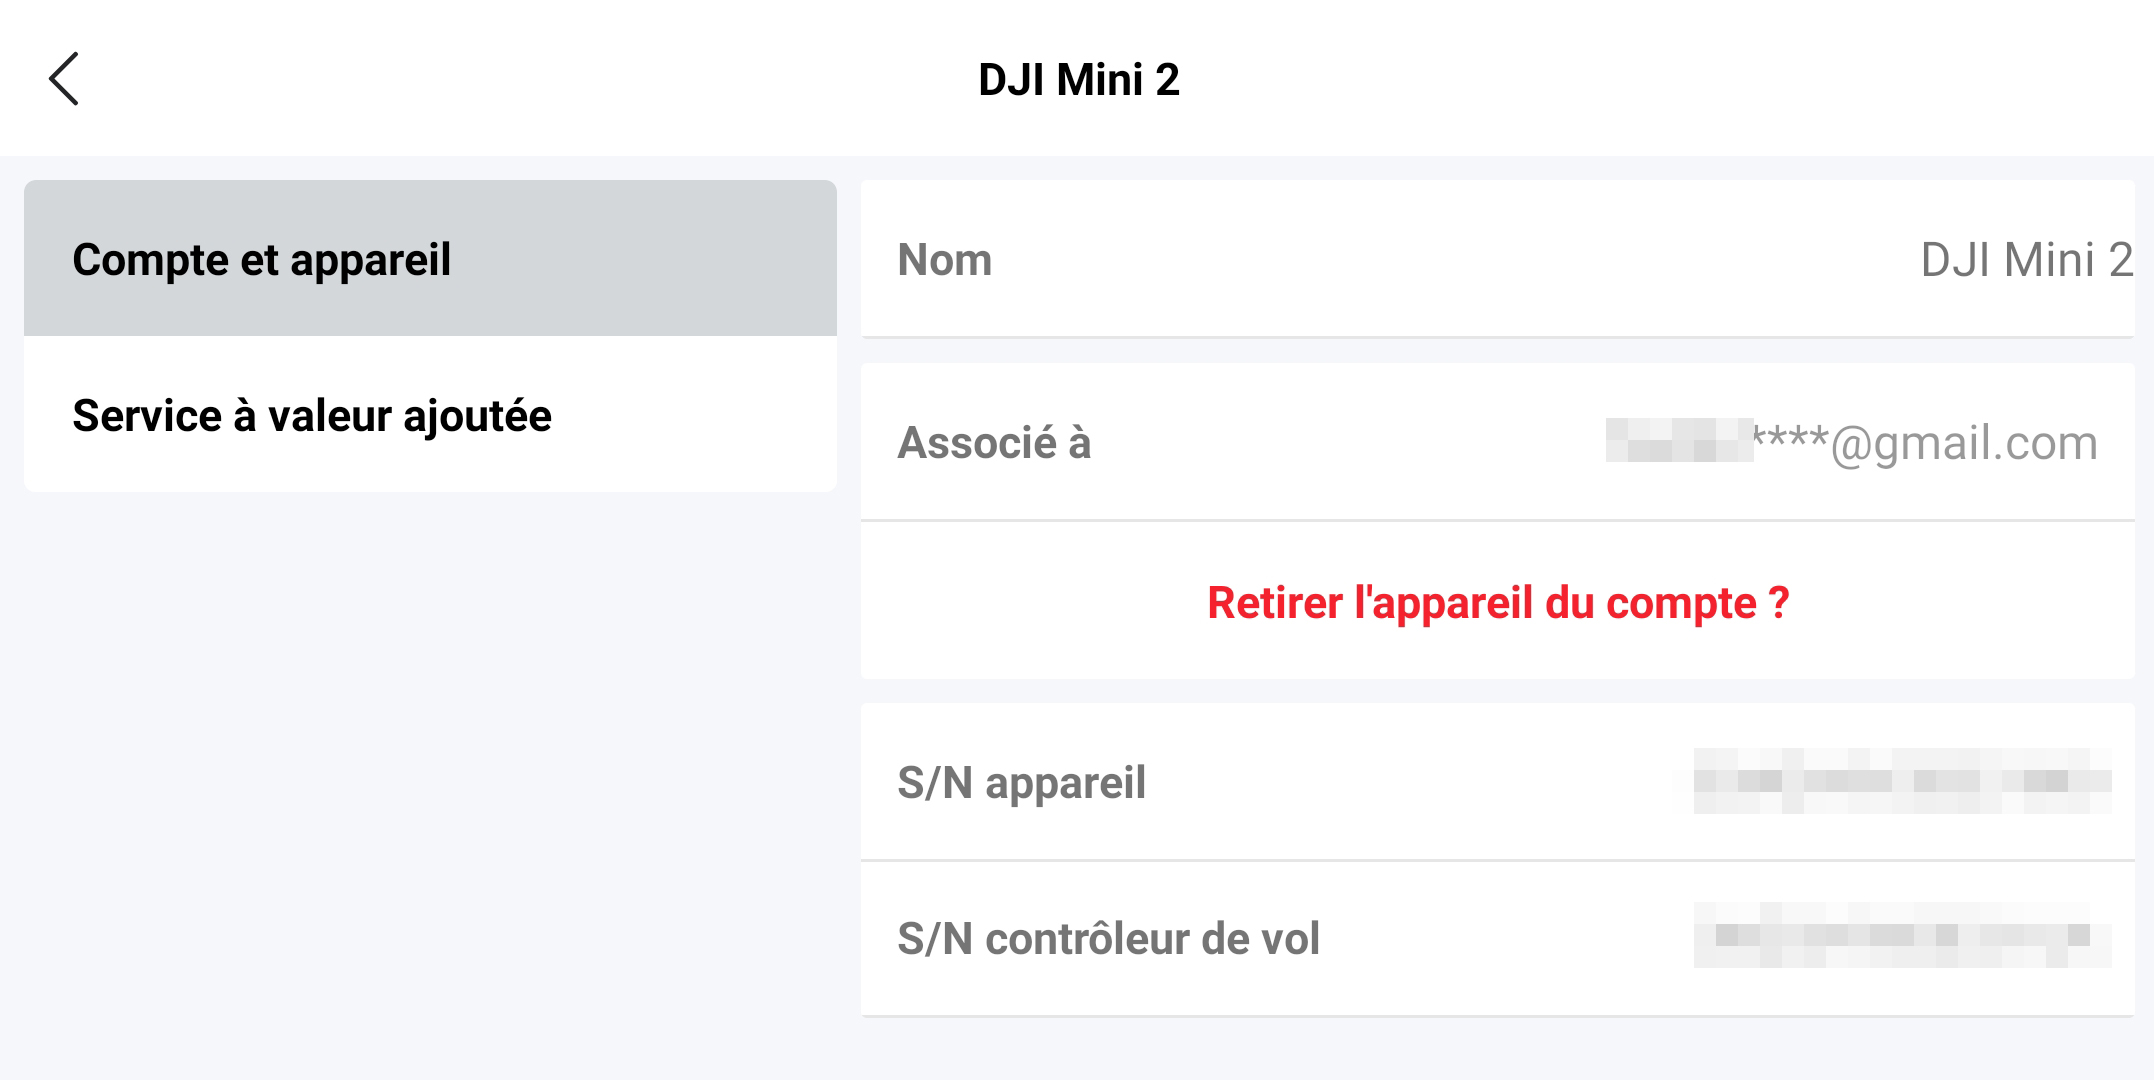Tap the Nom field label

[x=945, y=260]
